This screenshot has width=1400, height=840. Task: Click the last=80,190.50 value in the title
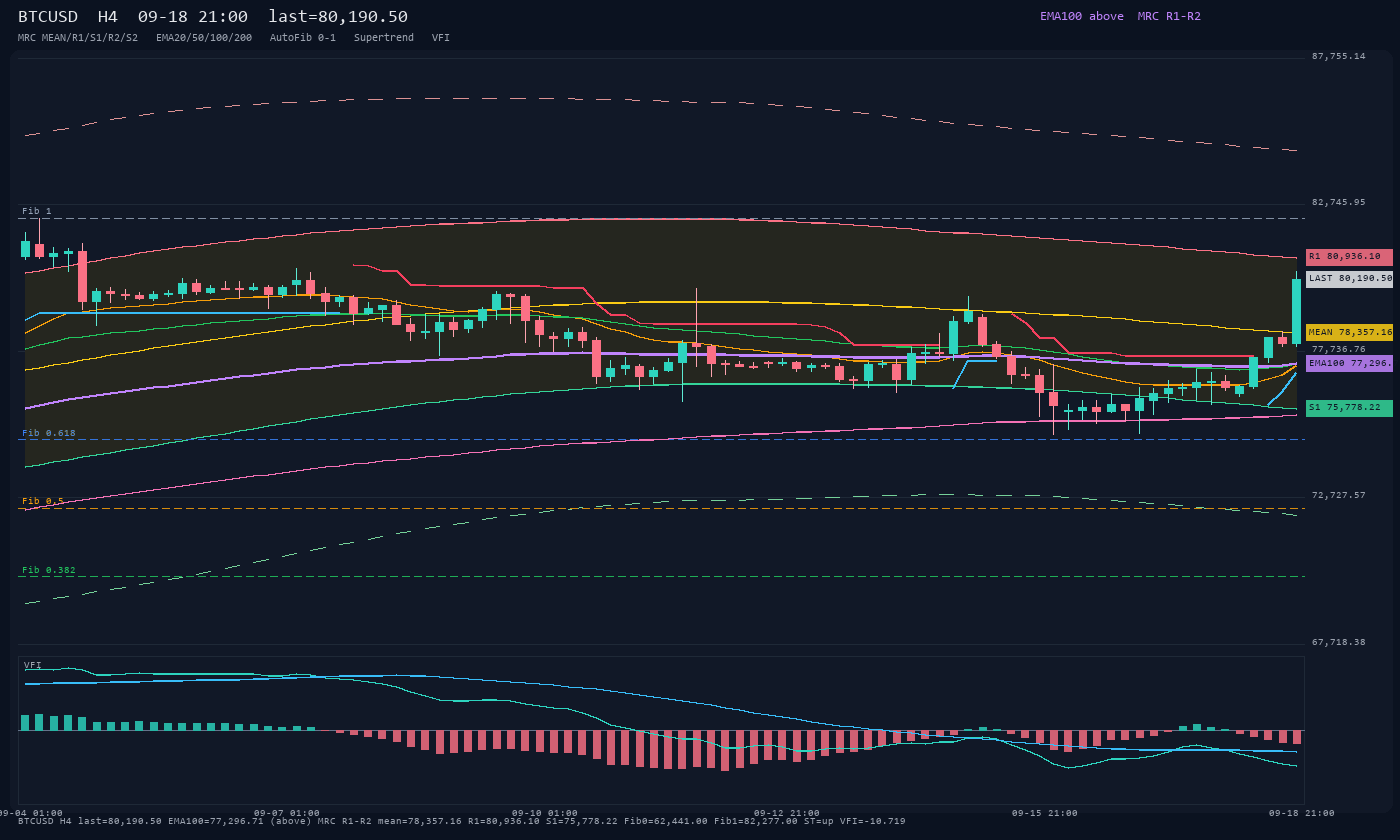[338, 17]
